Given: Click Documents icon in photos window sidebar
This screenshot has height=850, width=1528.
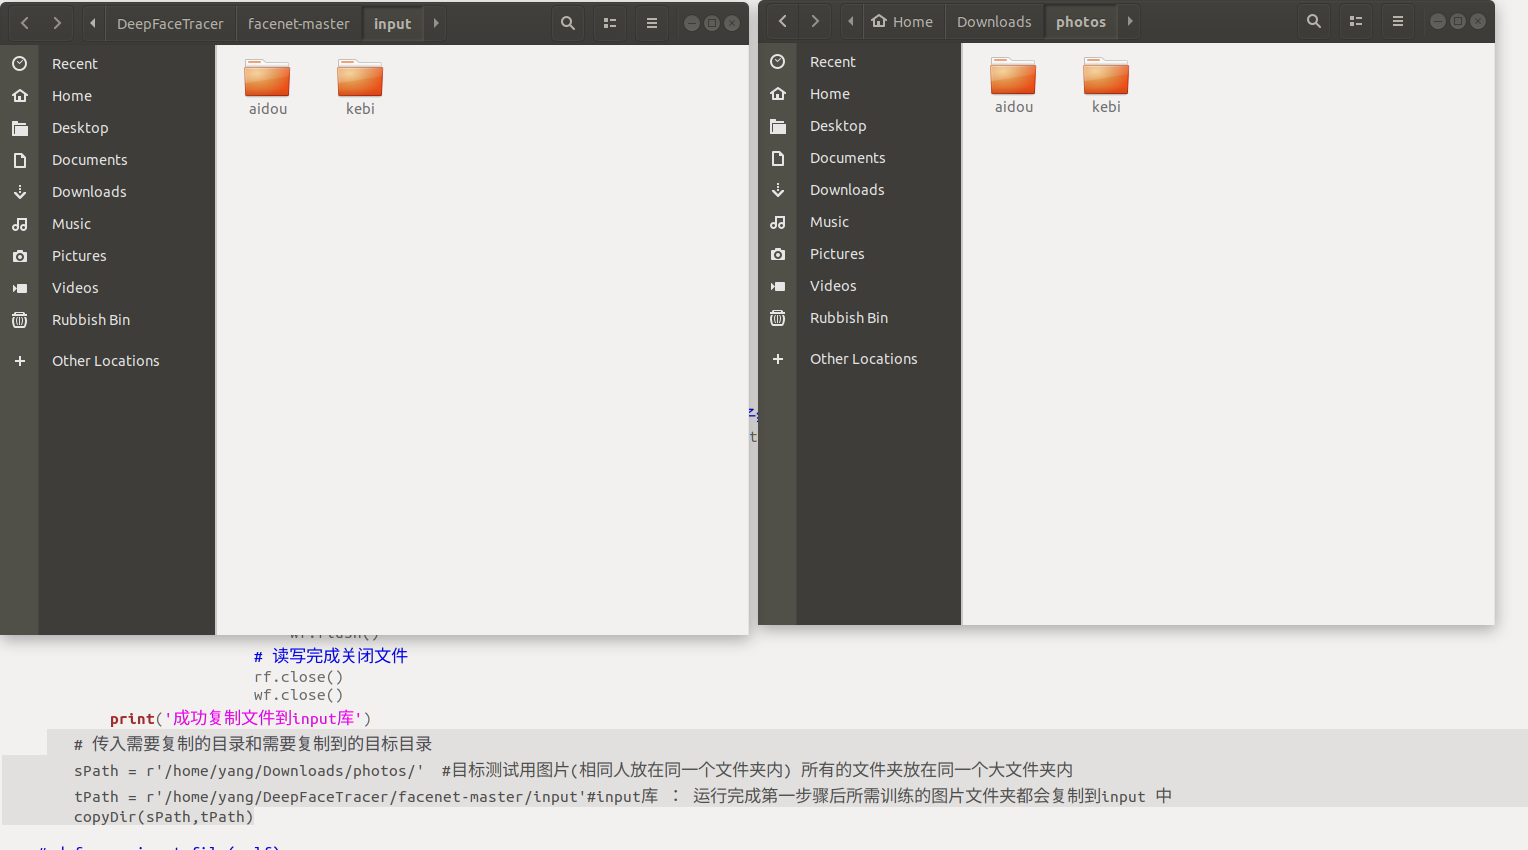Looking at the screenshot, I should 777,158.
